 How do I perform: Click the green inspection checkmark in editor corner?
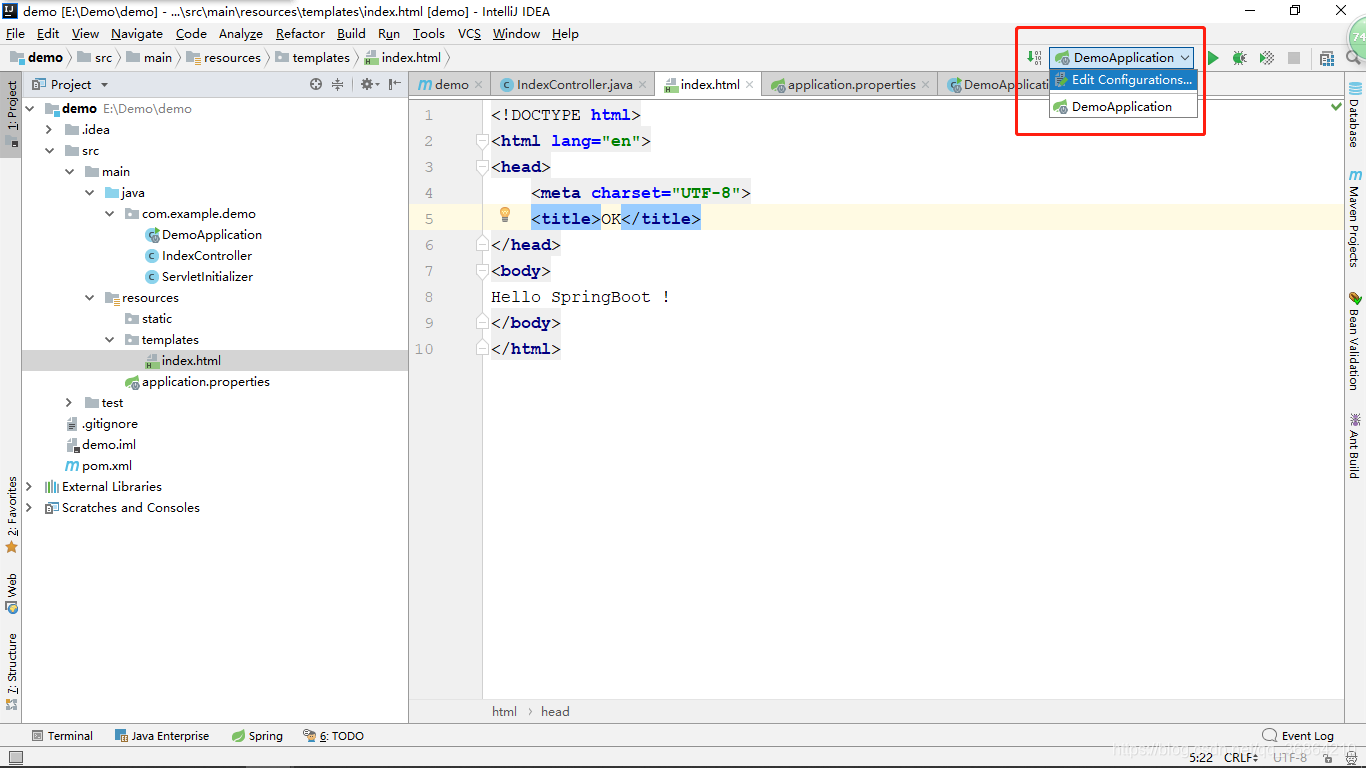(x=1337, y=105)
